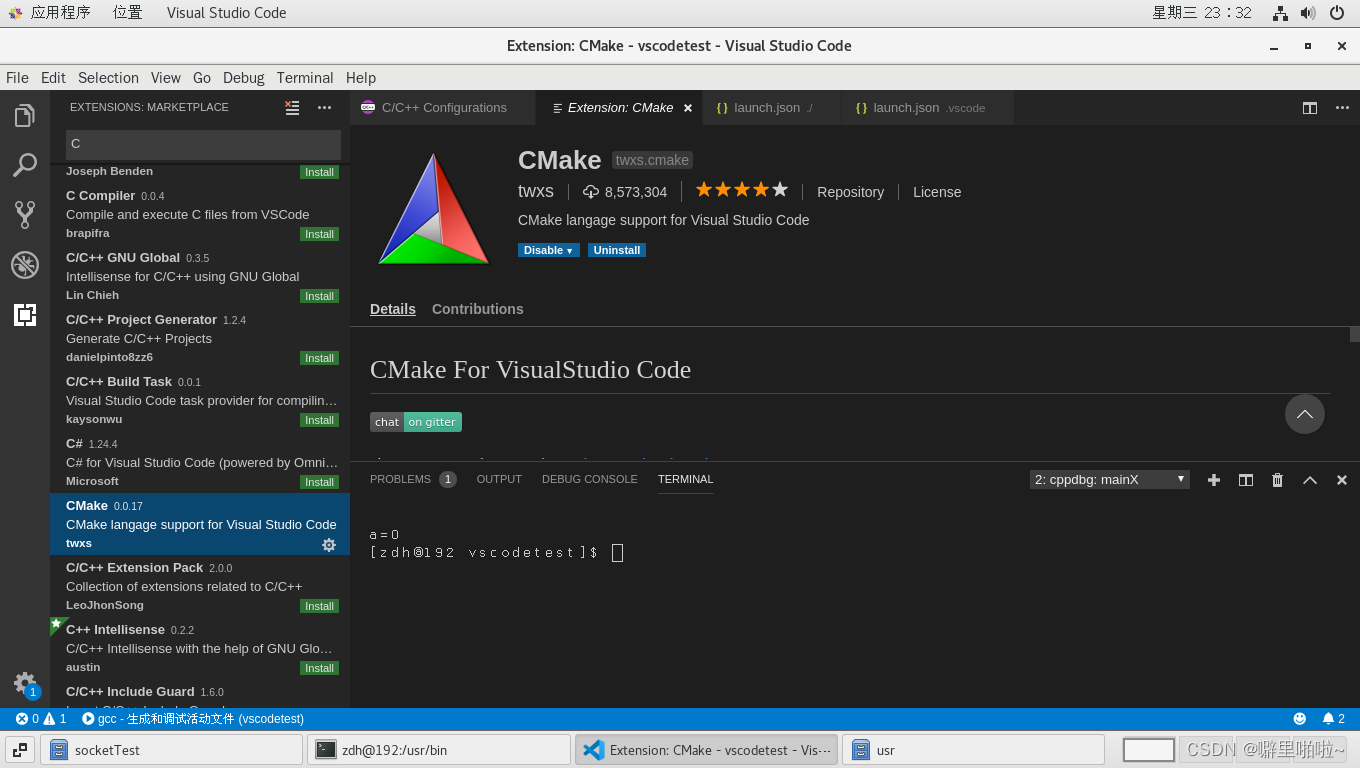
Task: Switch to PROBLEMS panel tab
Action: pyautogui.click(x=413, y=480)
